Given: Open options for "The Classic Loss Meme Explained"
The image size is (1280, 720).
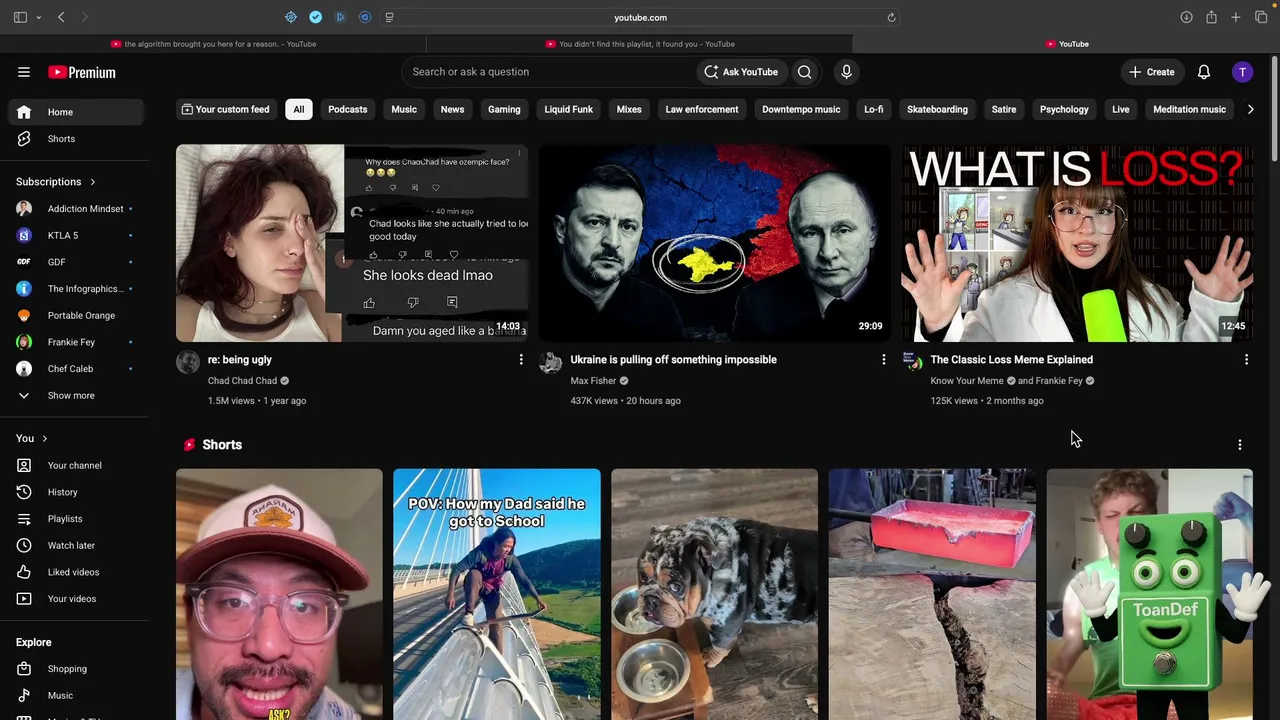Looking at the screenshot, I should pyautogui.click(x=1246, y=359).
